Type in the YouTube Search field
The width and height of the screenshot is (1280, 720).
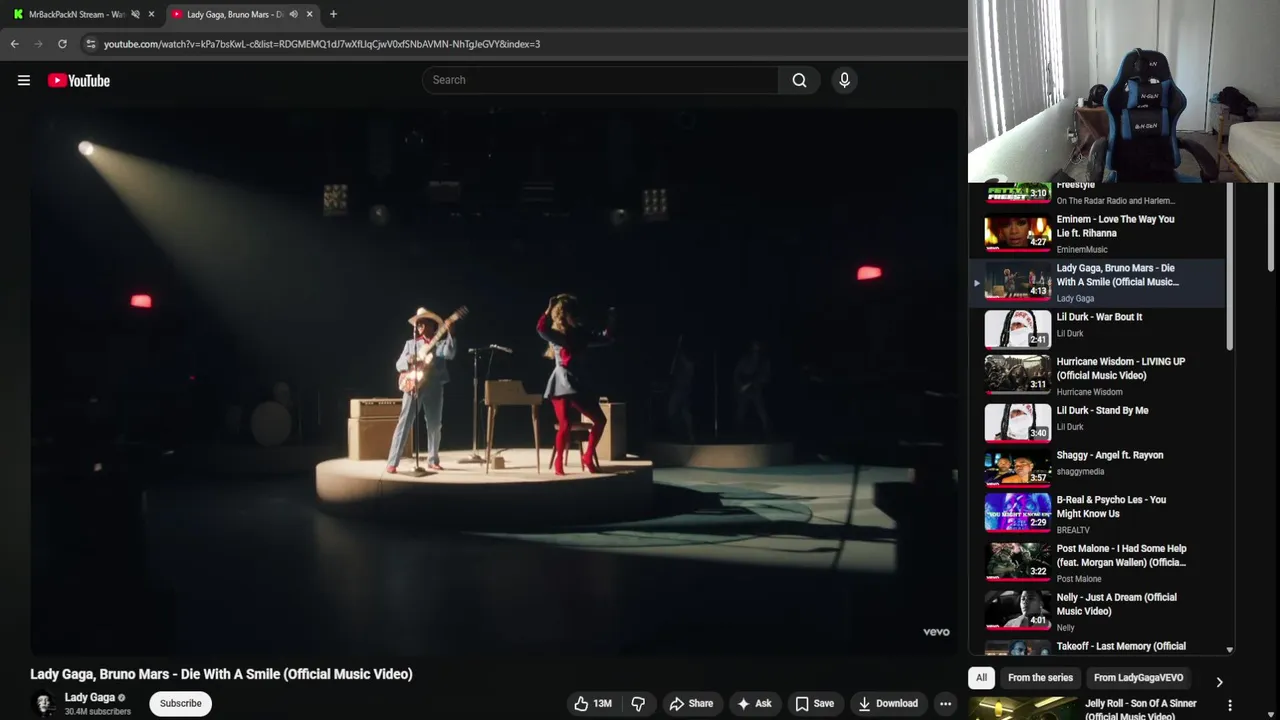pyautogui.click(x=600, y=80)
